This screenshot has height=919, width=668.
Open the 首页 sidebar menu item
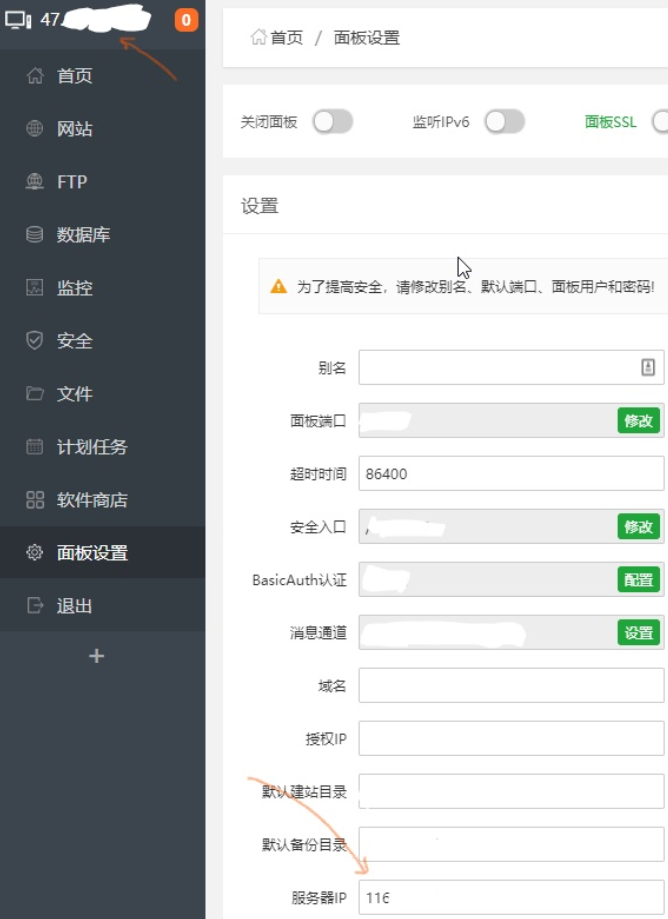[x=103, y=76]
